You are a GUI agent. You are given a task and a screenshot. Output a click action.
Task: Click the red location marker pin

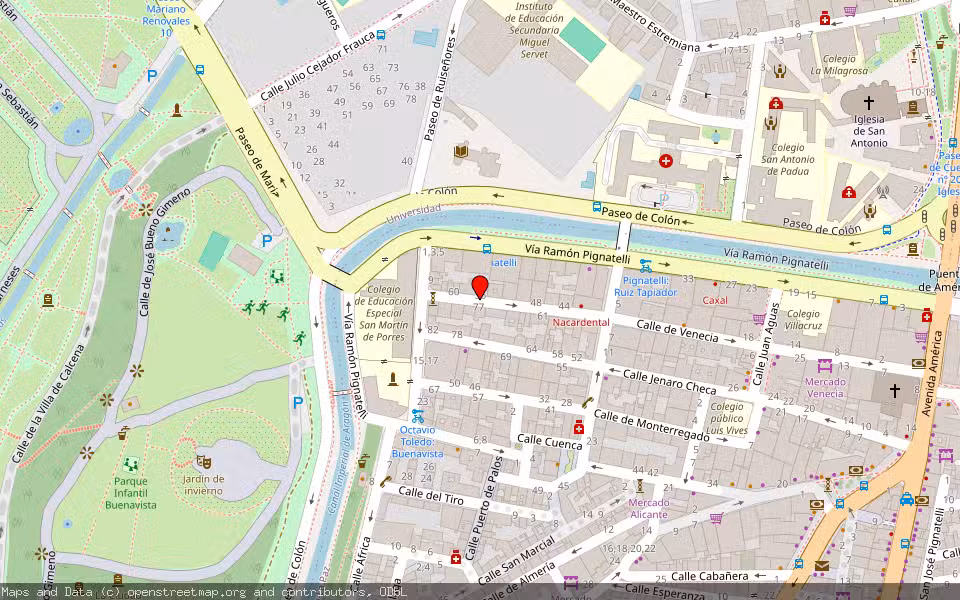(480, 287)
